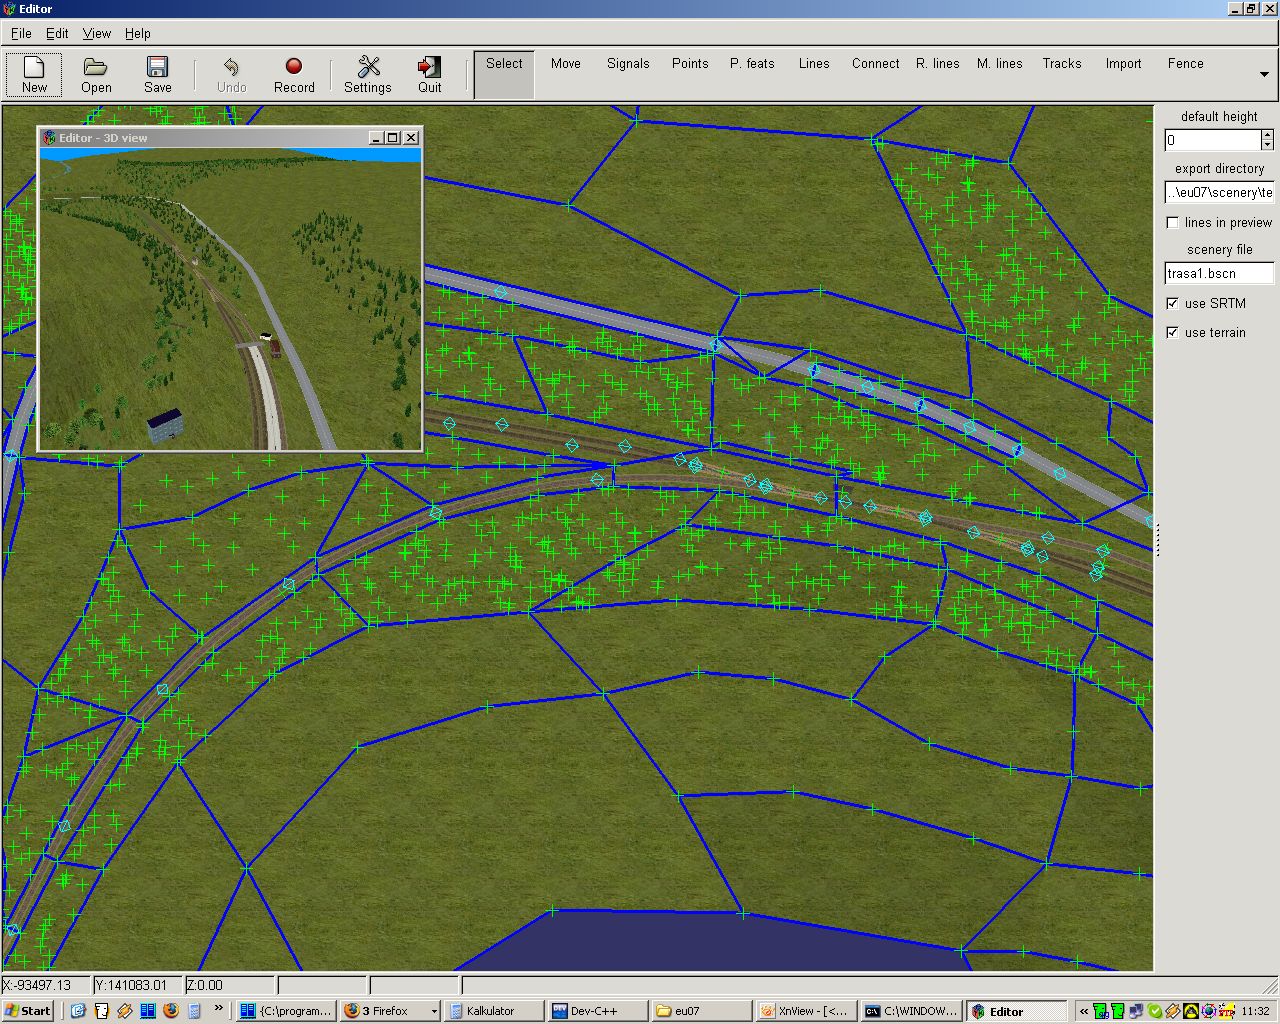This screenshot has width=1280, height=1024.
Task: Enable lines in preview checkbox
Action: point(1173,223)
